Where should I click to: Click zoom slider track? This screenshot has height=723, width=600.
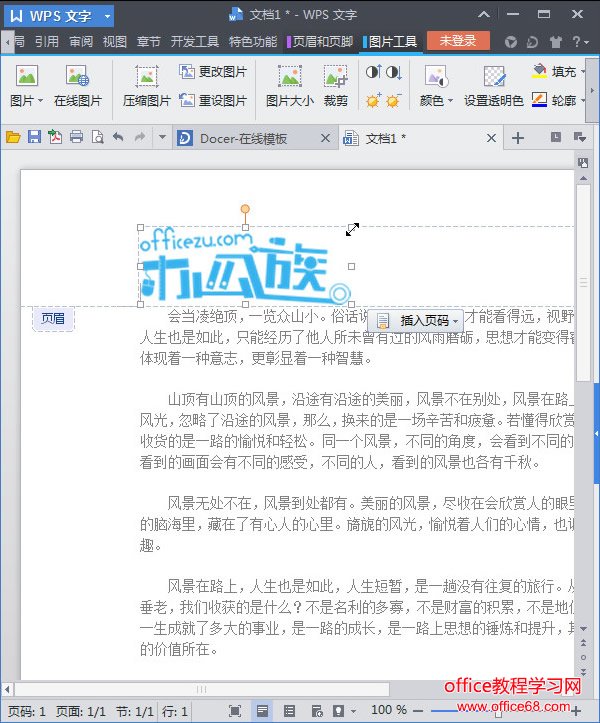tap(497, 711)
